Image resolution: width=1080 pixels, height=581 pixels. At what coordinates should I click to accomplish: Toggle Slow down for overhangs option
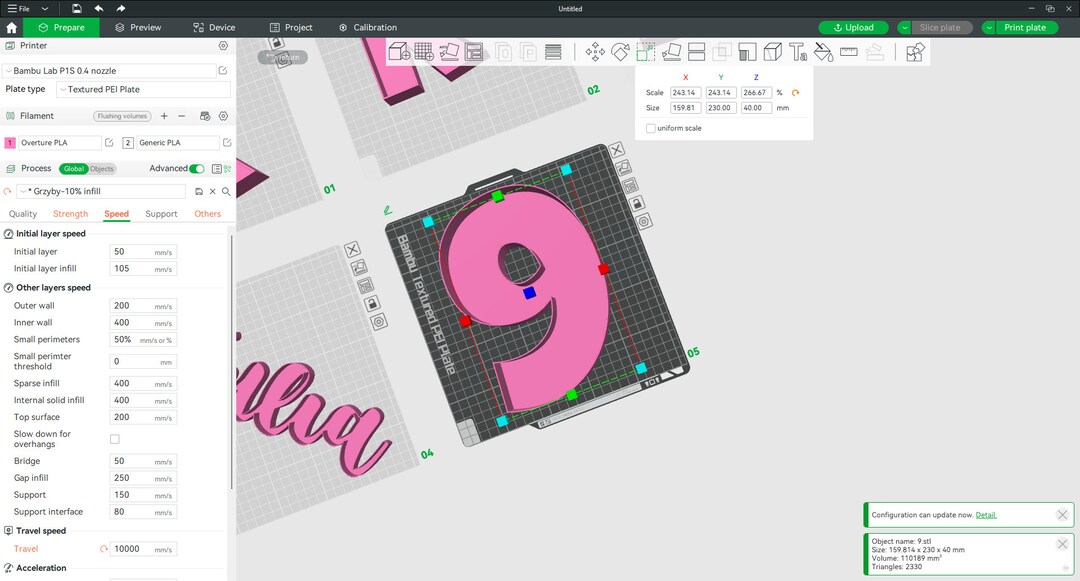point(115,438)
